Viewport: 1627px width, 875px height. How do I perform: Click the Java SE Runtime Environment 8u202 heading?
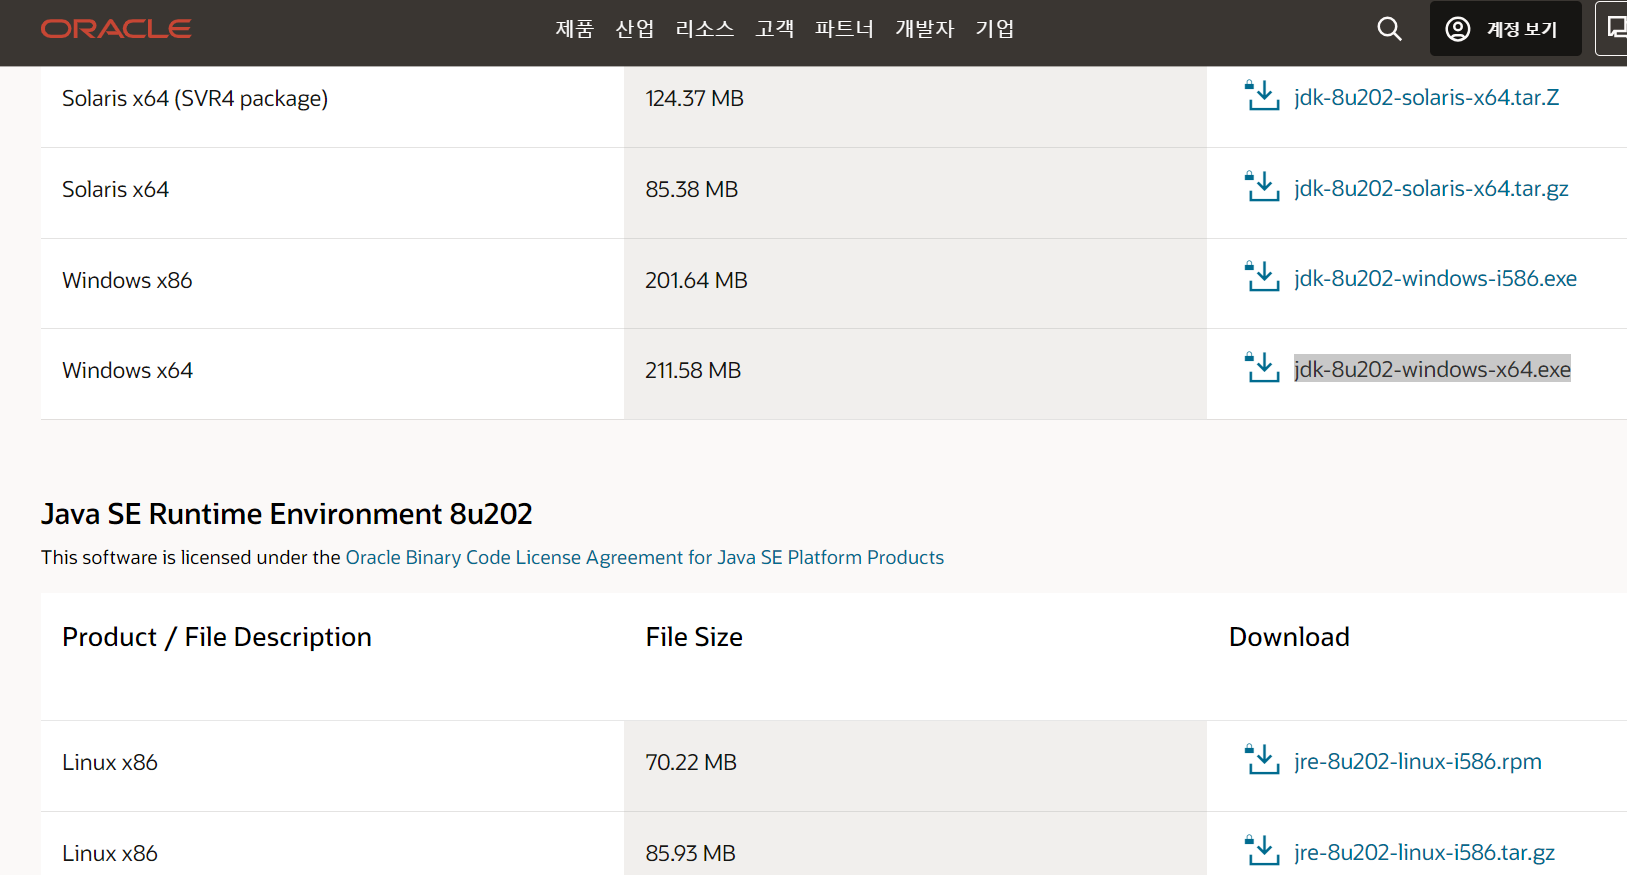[x=286, y=514]
